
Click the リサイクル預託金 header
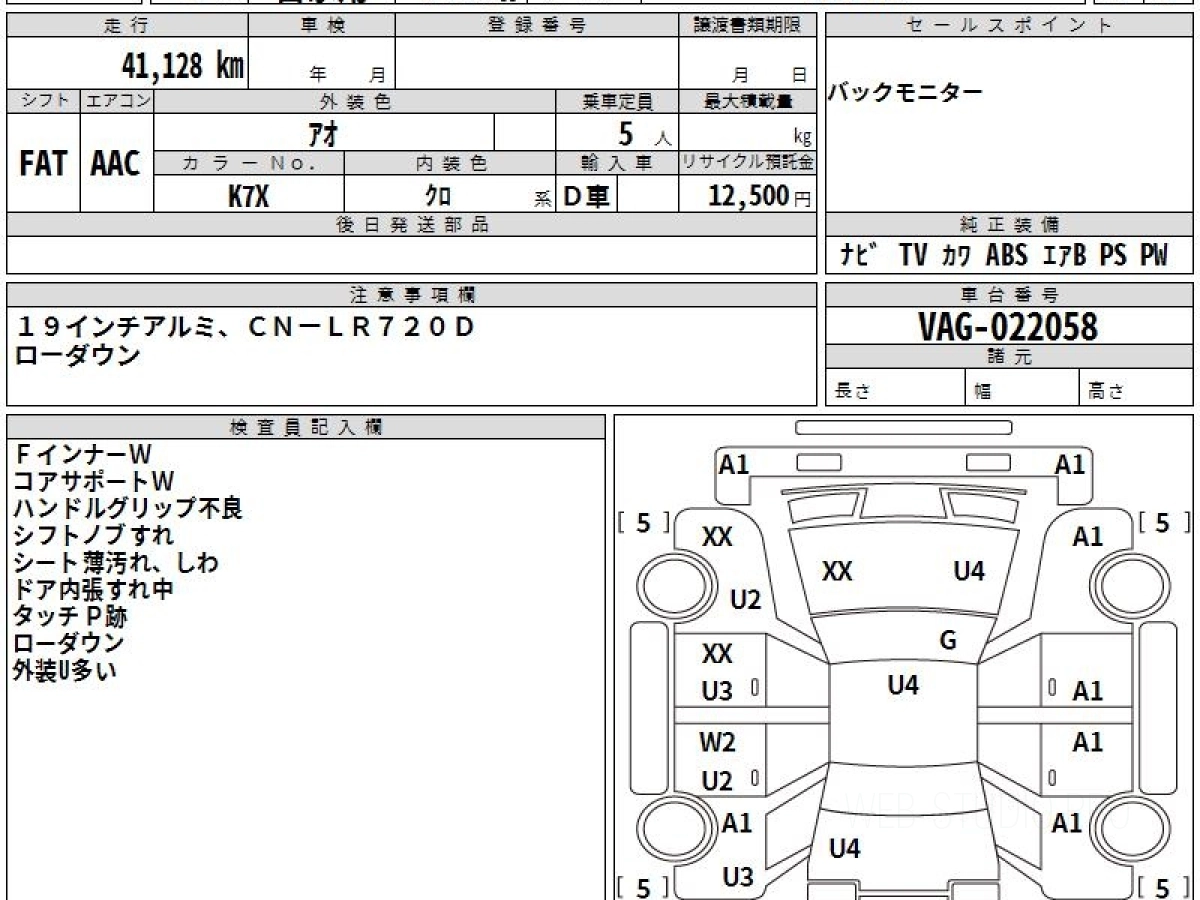748,163
